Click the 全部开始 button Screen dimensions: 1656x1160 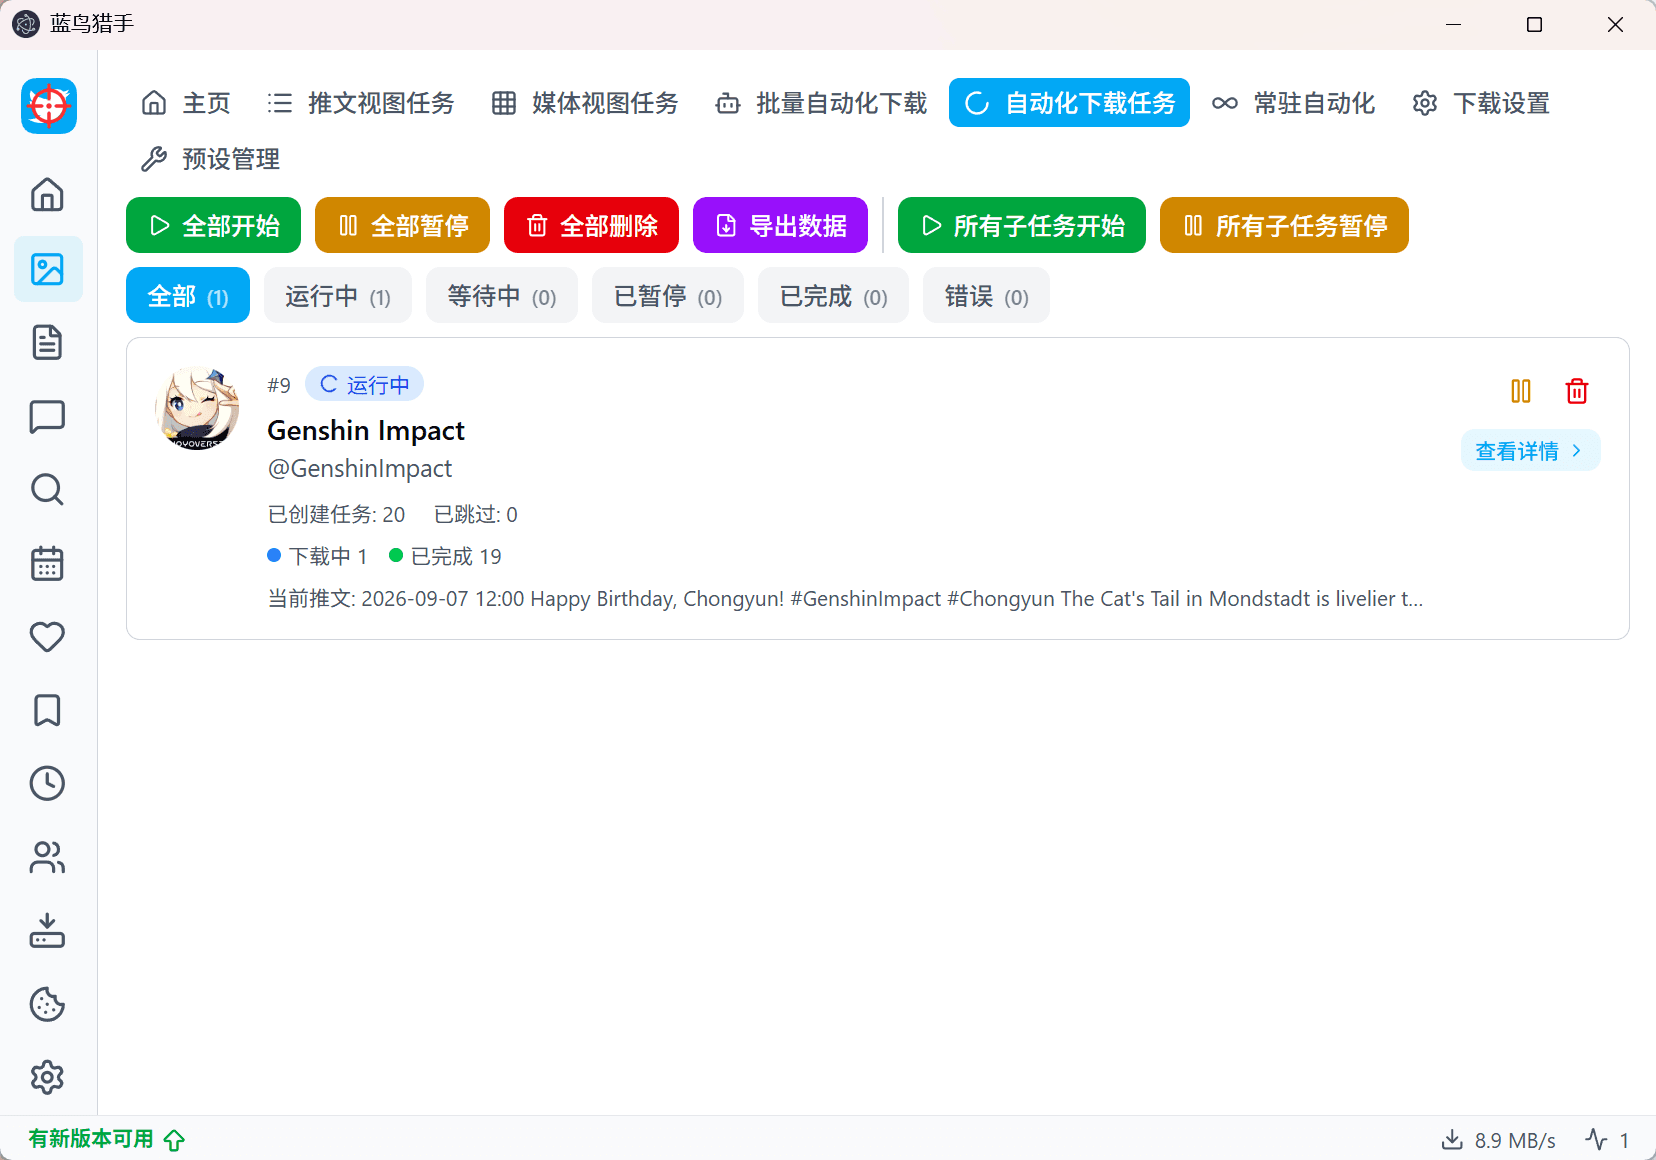coord(213,225)
